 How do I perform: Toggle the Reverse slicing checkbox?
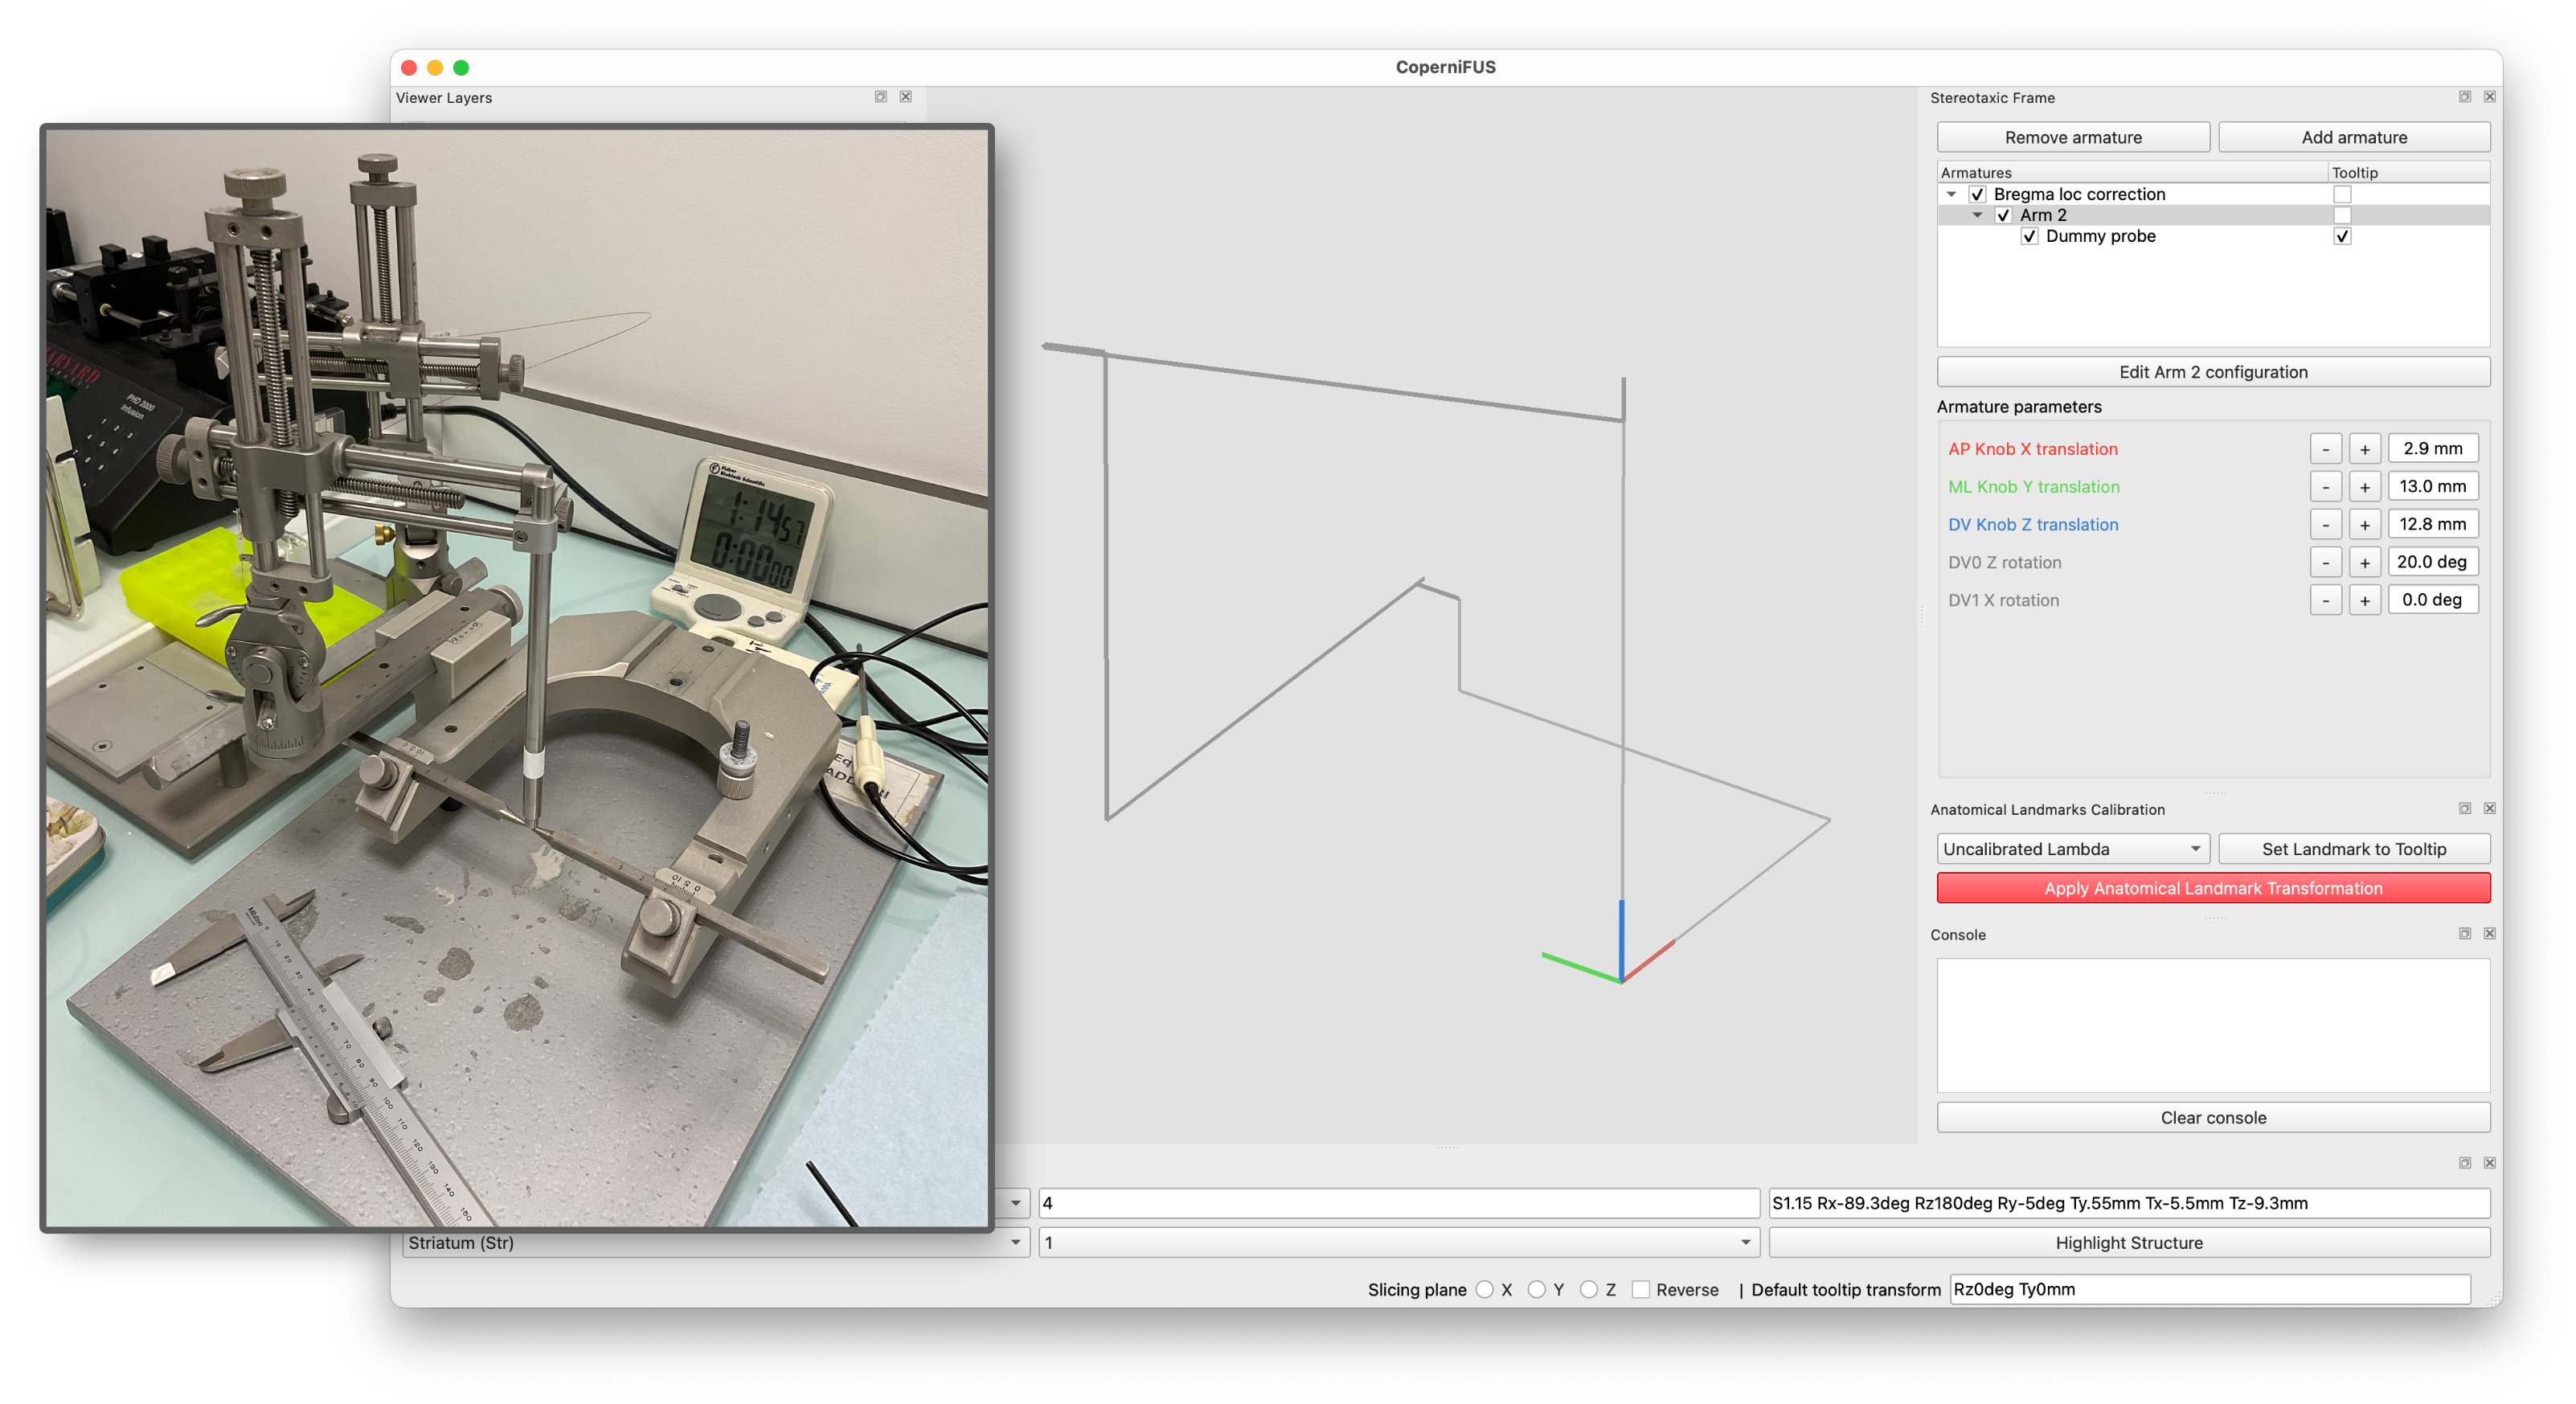coord(1641,1290)
